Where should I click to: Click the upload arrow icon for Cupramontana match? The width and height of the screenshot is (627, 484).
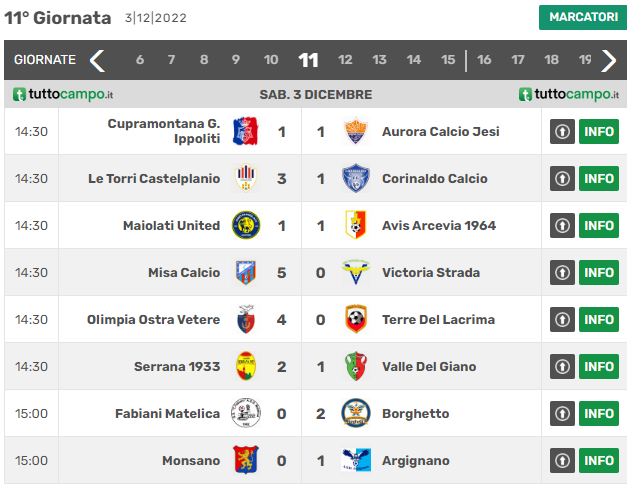click(x=562, y=132)
